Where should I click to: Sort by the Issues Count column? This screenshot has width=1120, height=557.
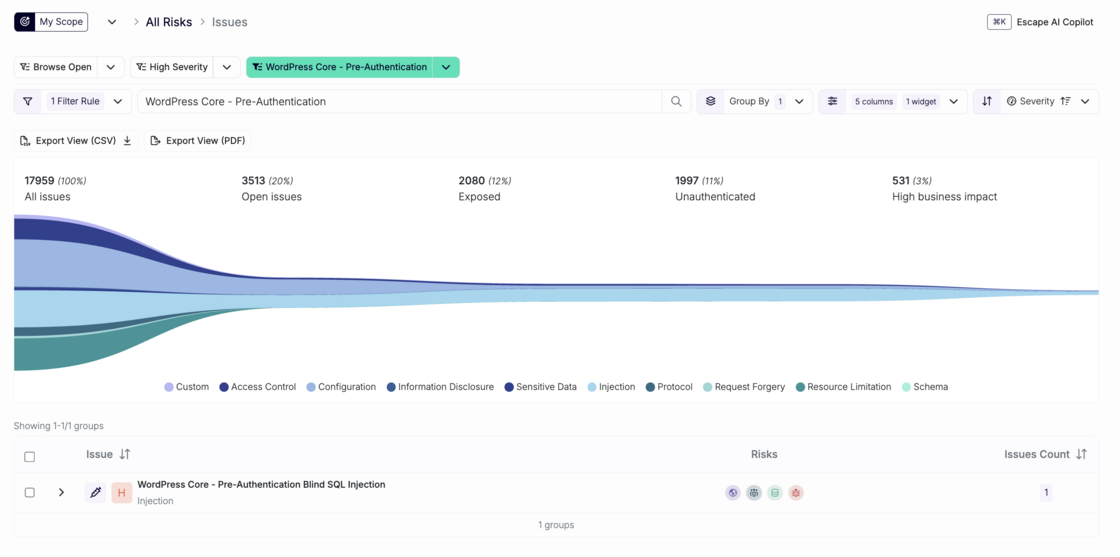[x=1046, y=454]
